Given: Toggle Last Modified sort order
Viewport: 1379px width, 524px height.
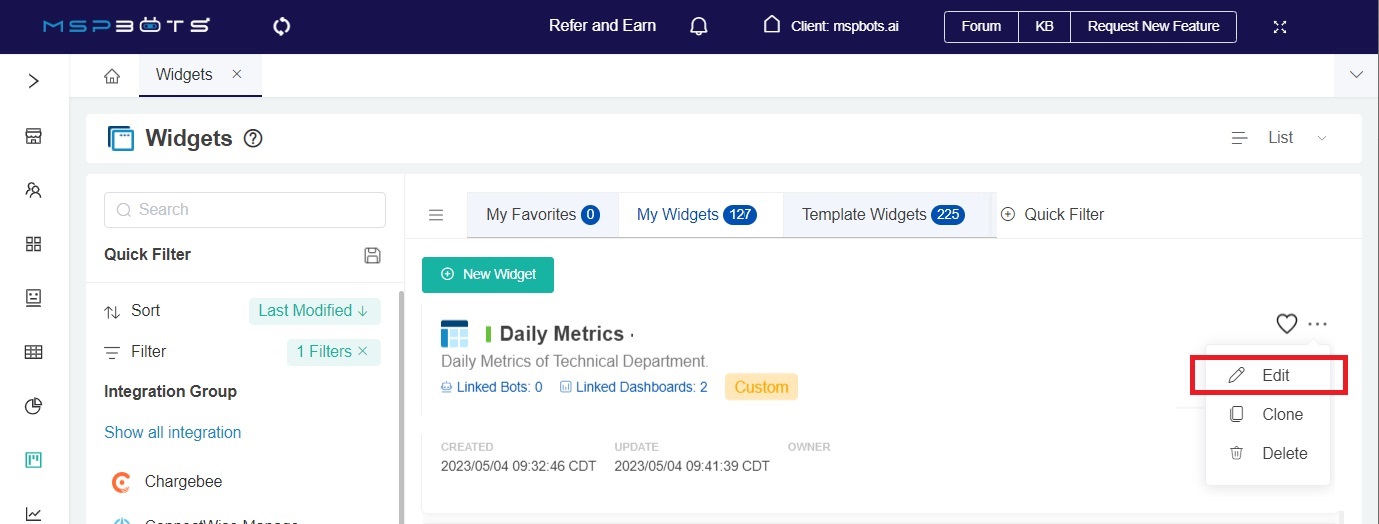Looking at the screenshot, I should point(313,311).
